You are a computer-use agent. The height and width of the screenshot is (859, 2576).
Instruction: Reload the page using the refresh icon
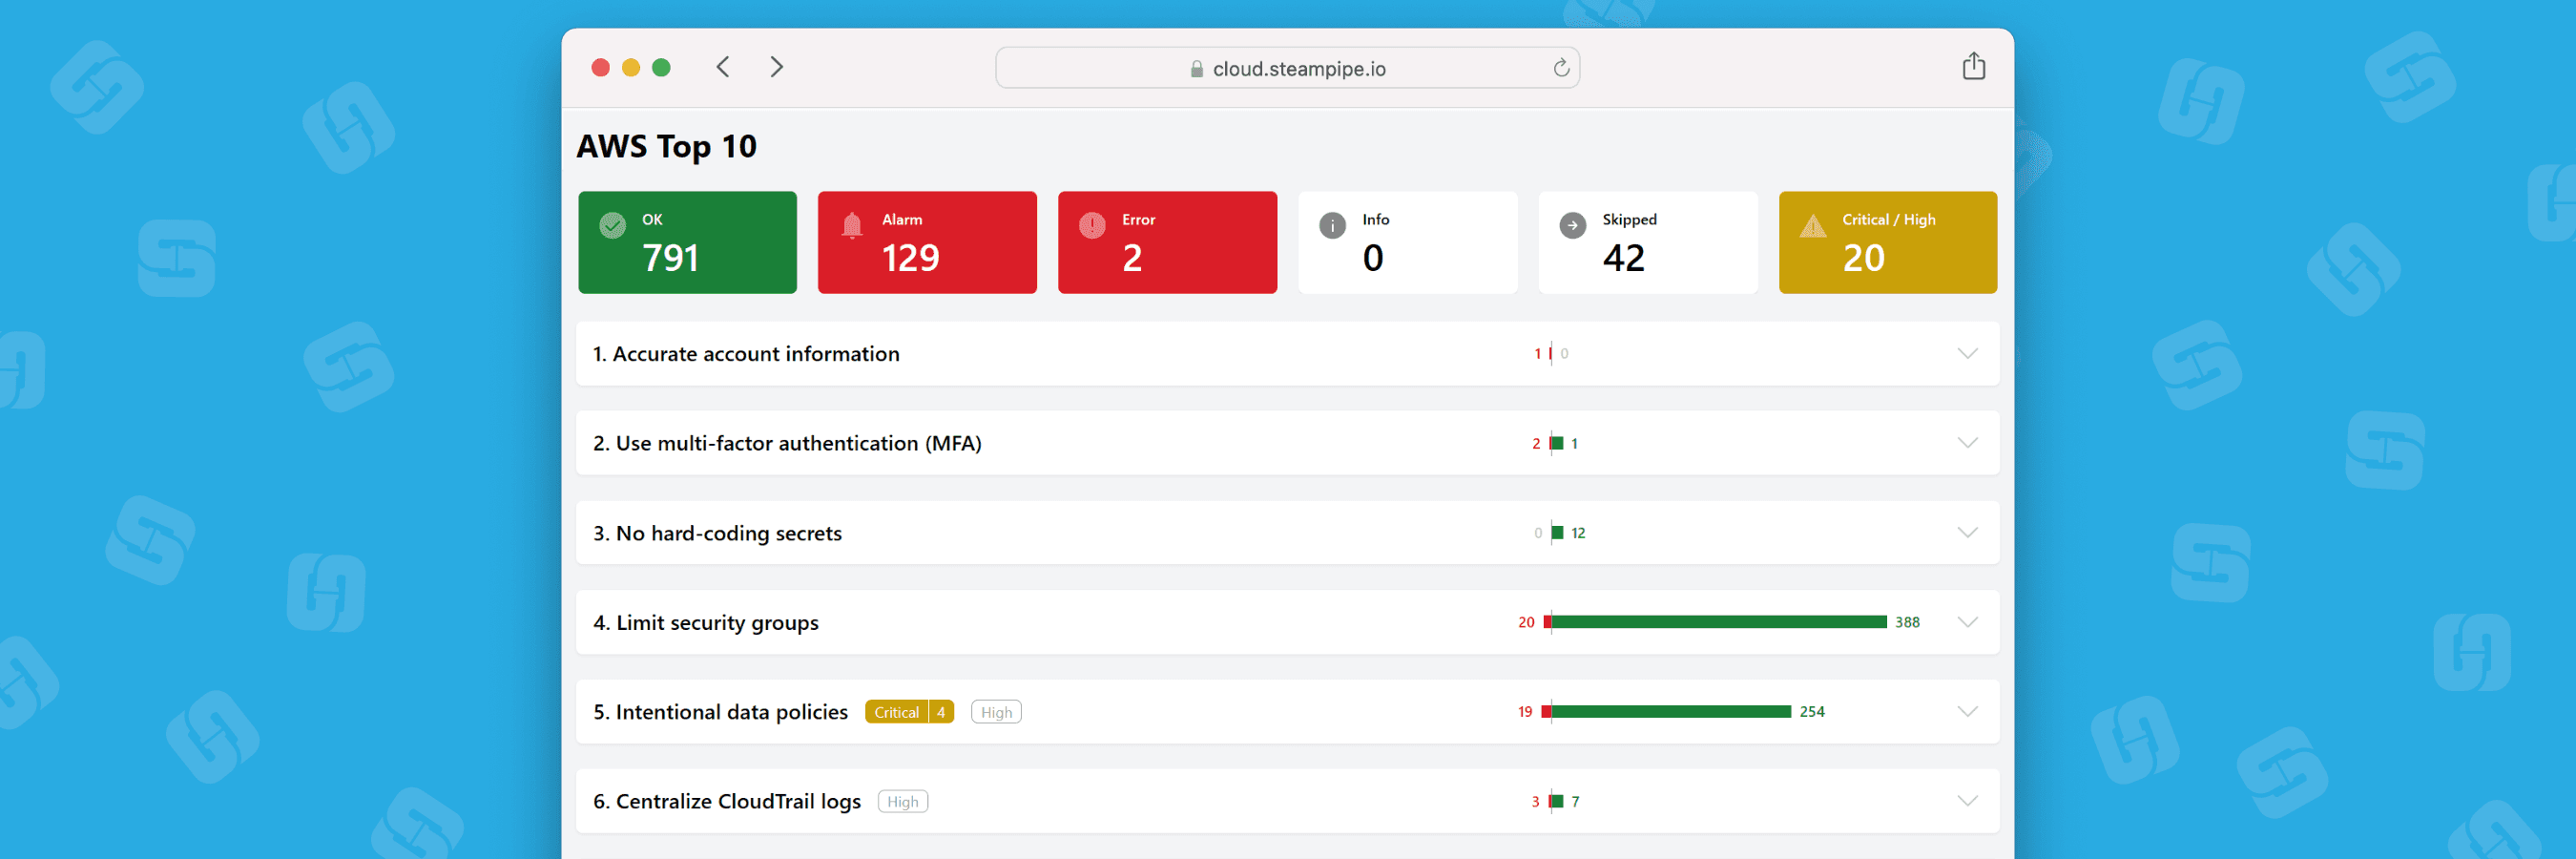pyautogui.click(x=1561, y=68)
